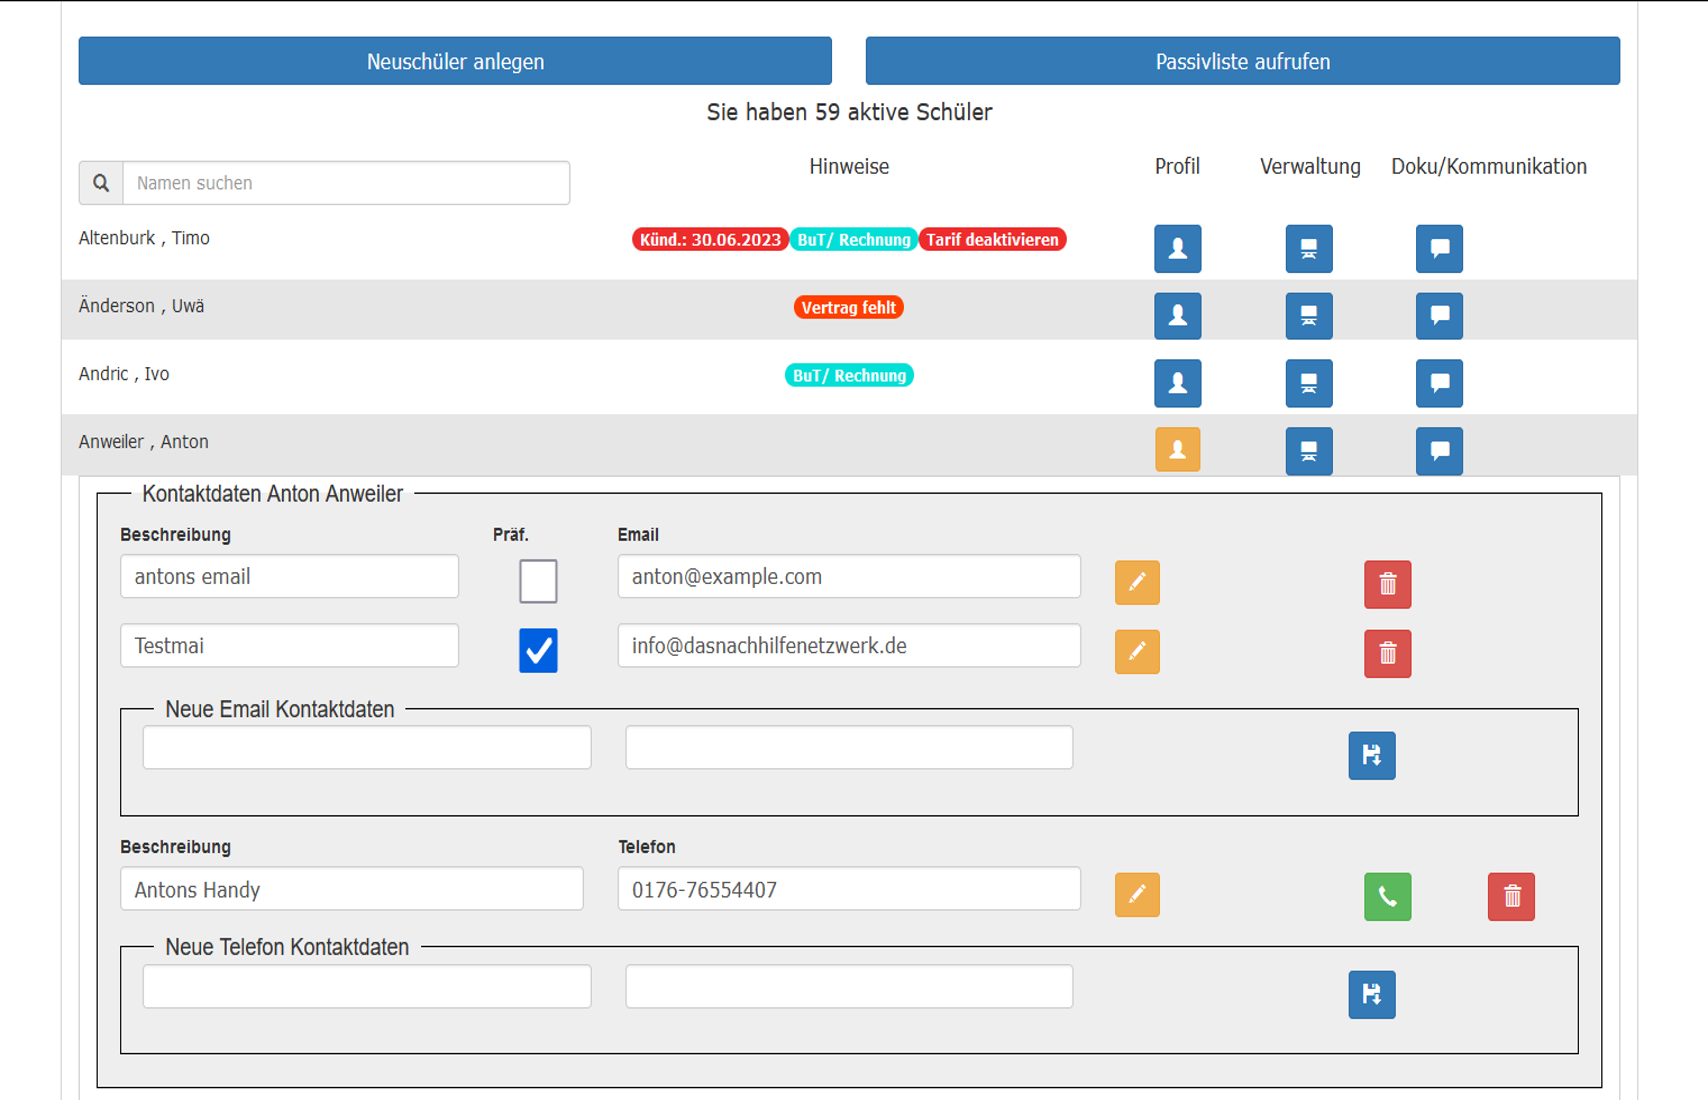This screenshot has height=1100, width=1708.
Task: Uncheck preferred box for Testmai email
Action: click(x=538, y=651)
